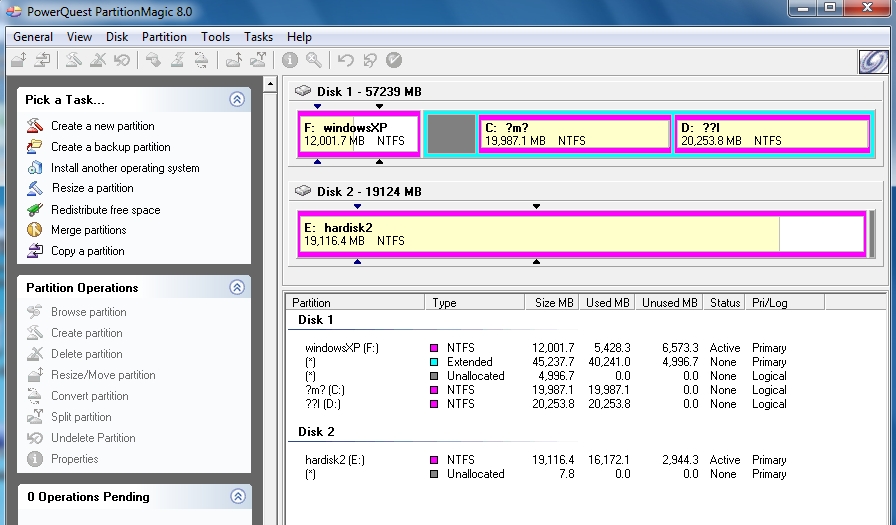Collapse the Pick a Task panel

coord(237,99)
